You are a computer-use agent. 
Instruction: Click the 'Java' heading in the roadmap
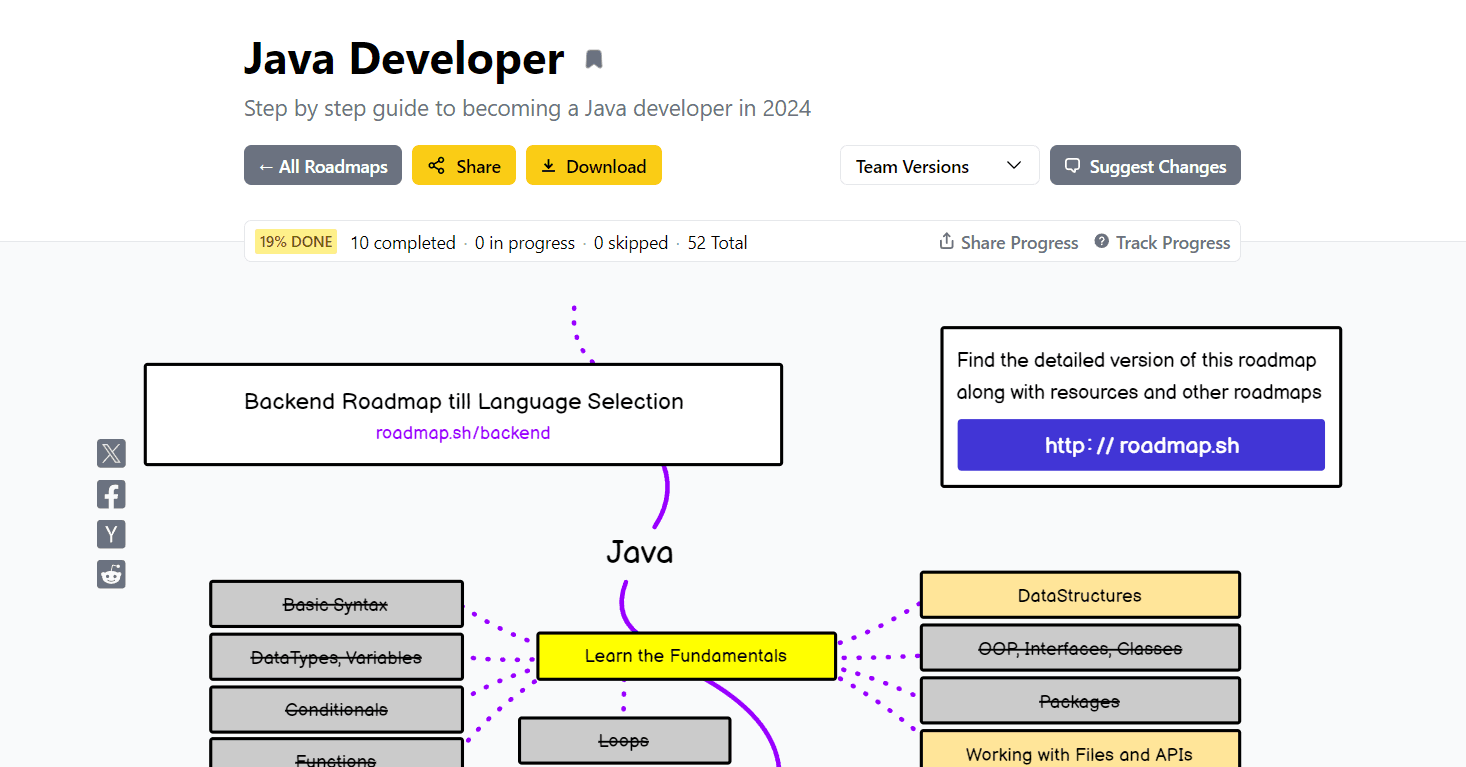pyautogui.click(x=640, y=552)
